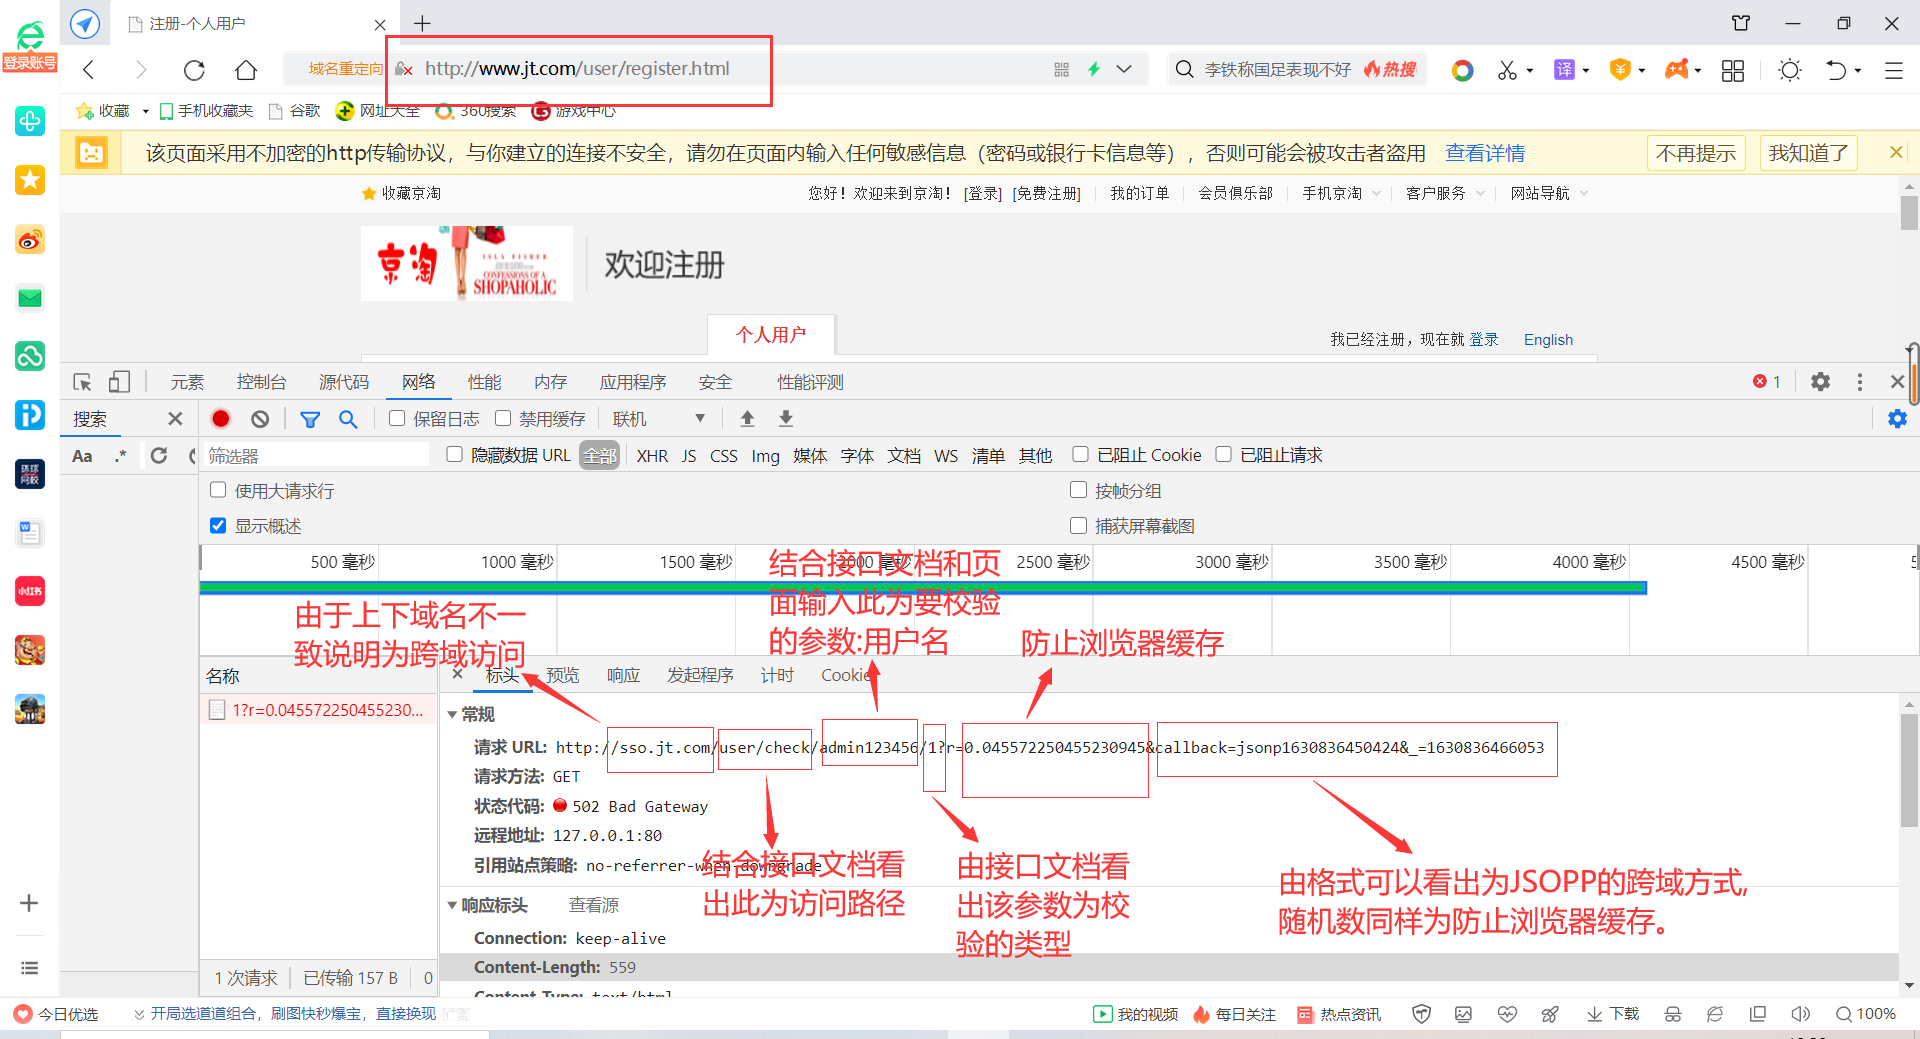Open the undo history dropdown arrow
This screenshot has height=1039, width=1920.
coord(1857,70)
